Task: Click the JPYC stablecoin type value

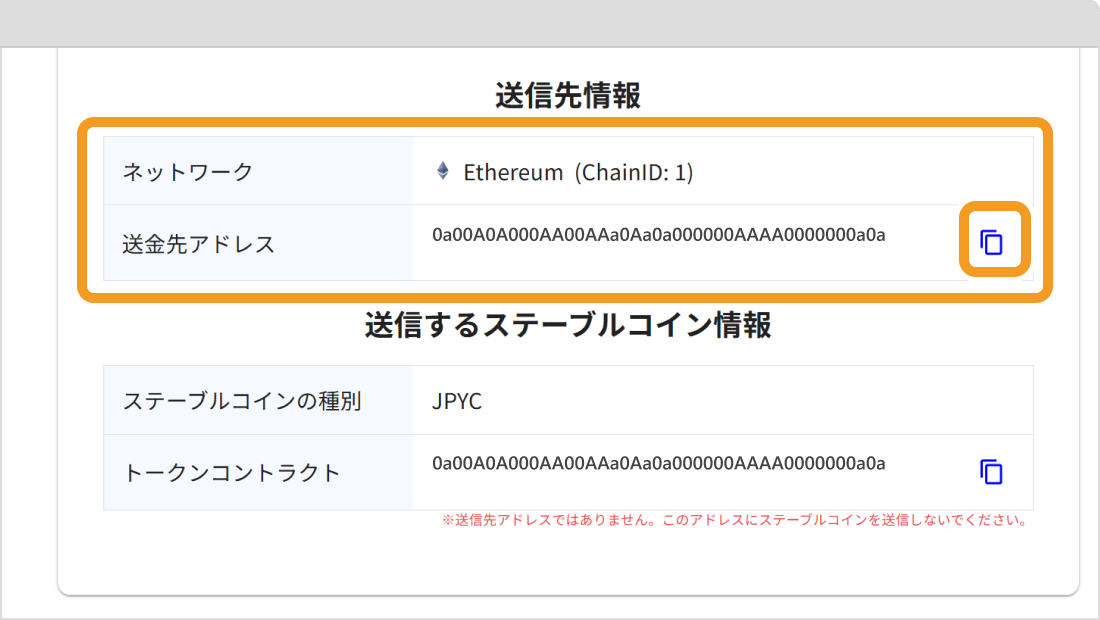Action: coord(455,398)
